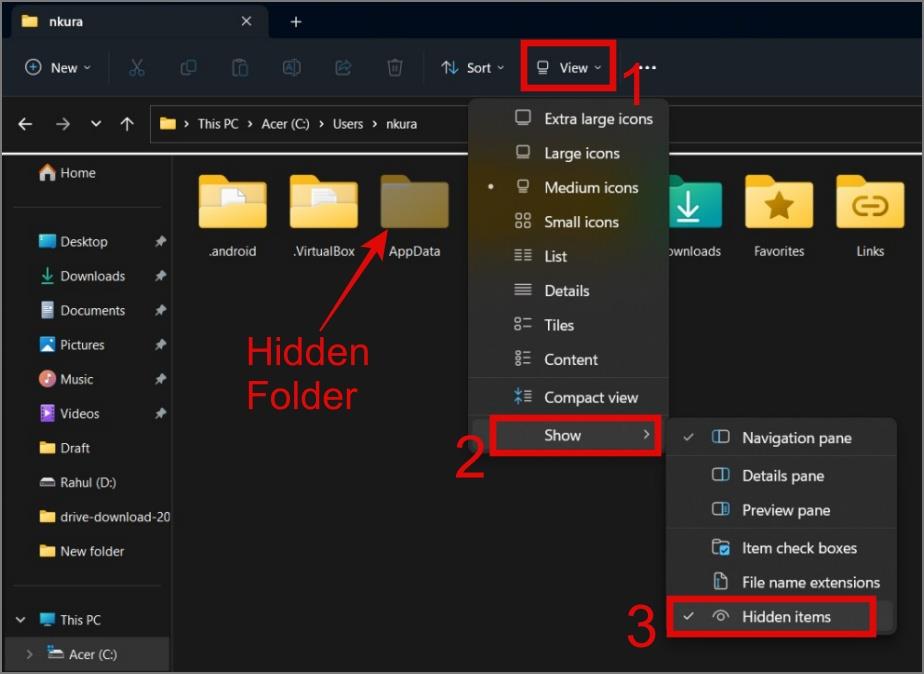Go back with the left arrow
The height and width of the screenshot is (674, 924).
click(x=25, y=124)
